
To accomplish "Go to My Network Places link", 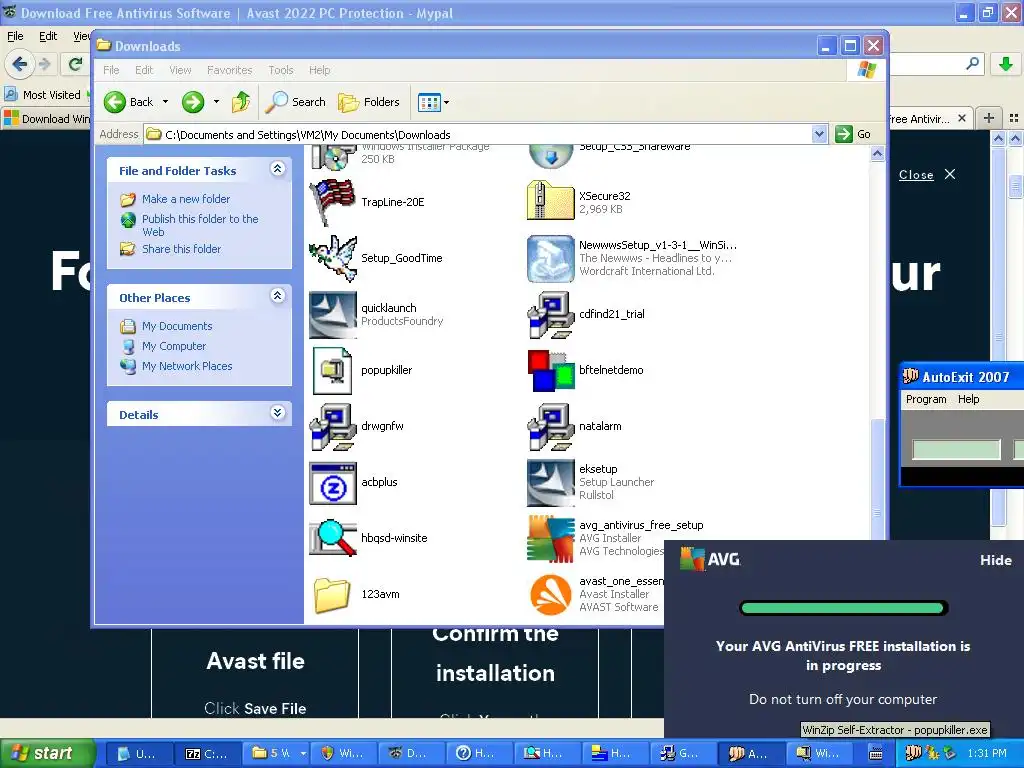I will point(187,366).
